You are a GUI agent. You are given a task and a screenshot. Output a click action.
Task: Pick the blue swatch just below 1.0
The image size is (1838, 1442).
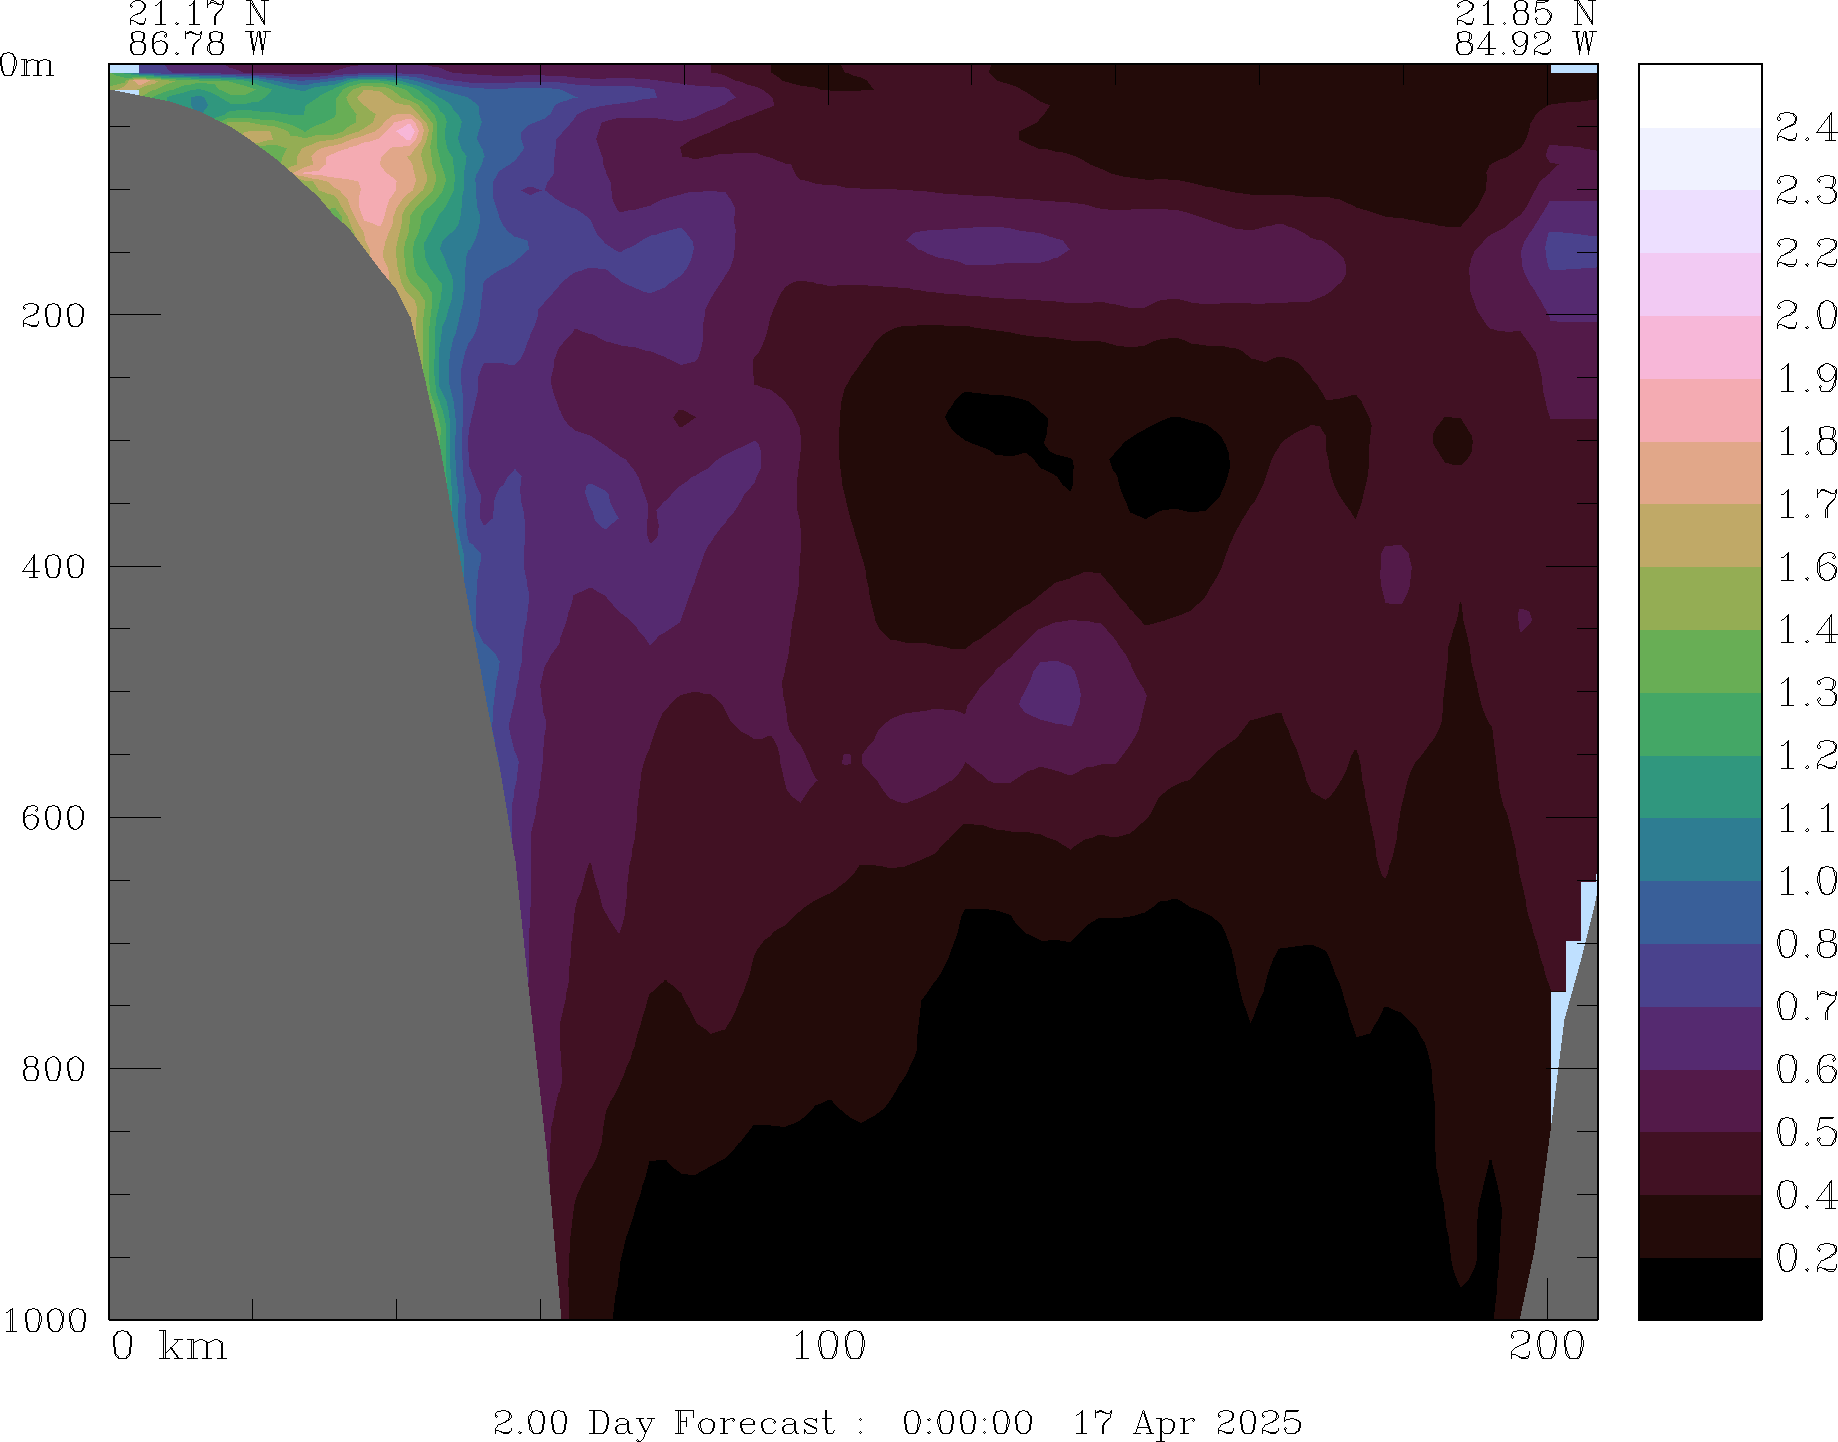[1699, 912]
